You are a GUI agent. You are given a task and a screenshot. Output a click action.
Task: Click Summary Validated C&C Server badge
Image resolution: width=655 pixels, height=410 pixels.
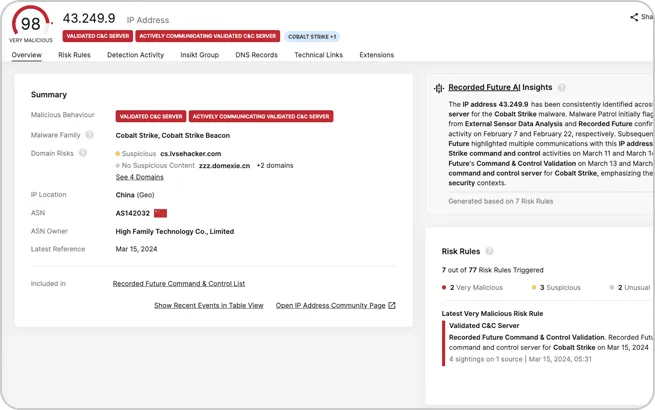click(x=151, y=116)
